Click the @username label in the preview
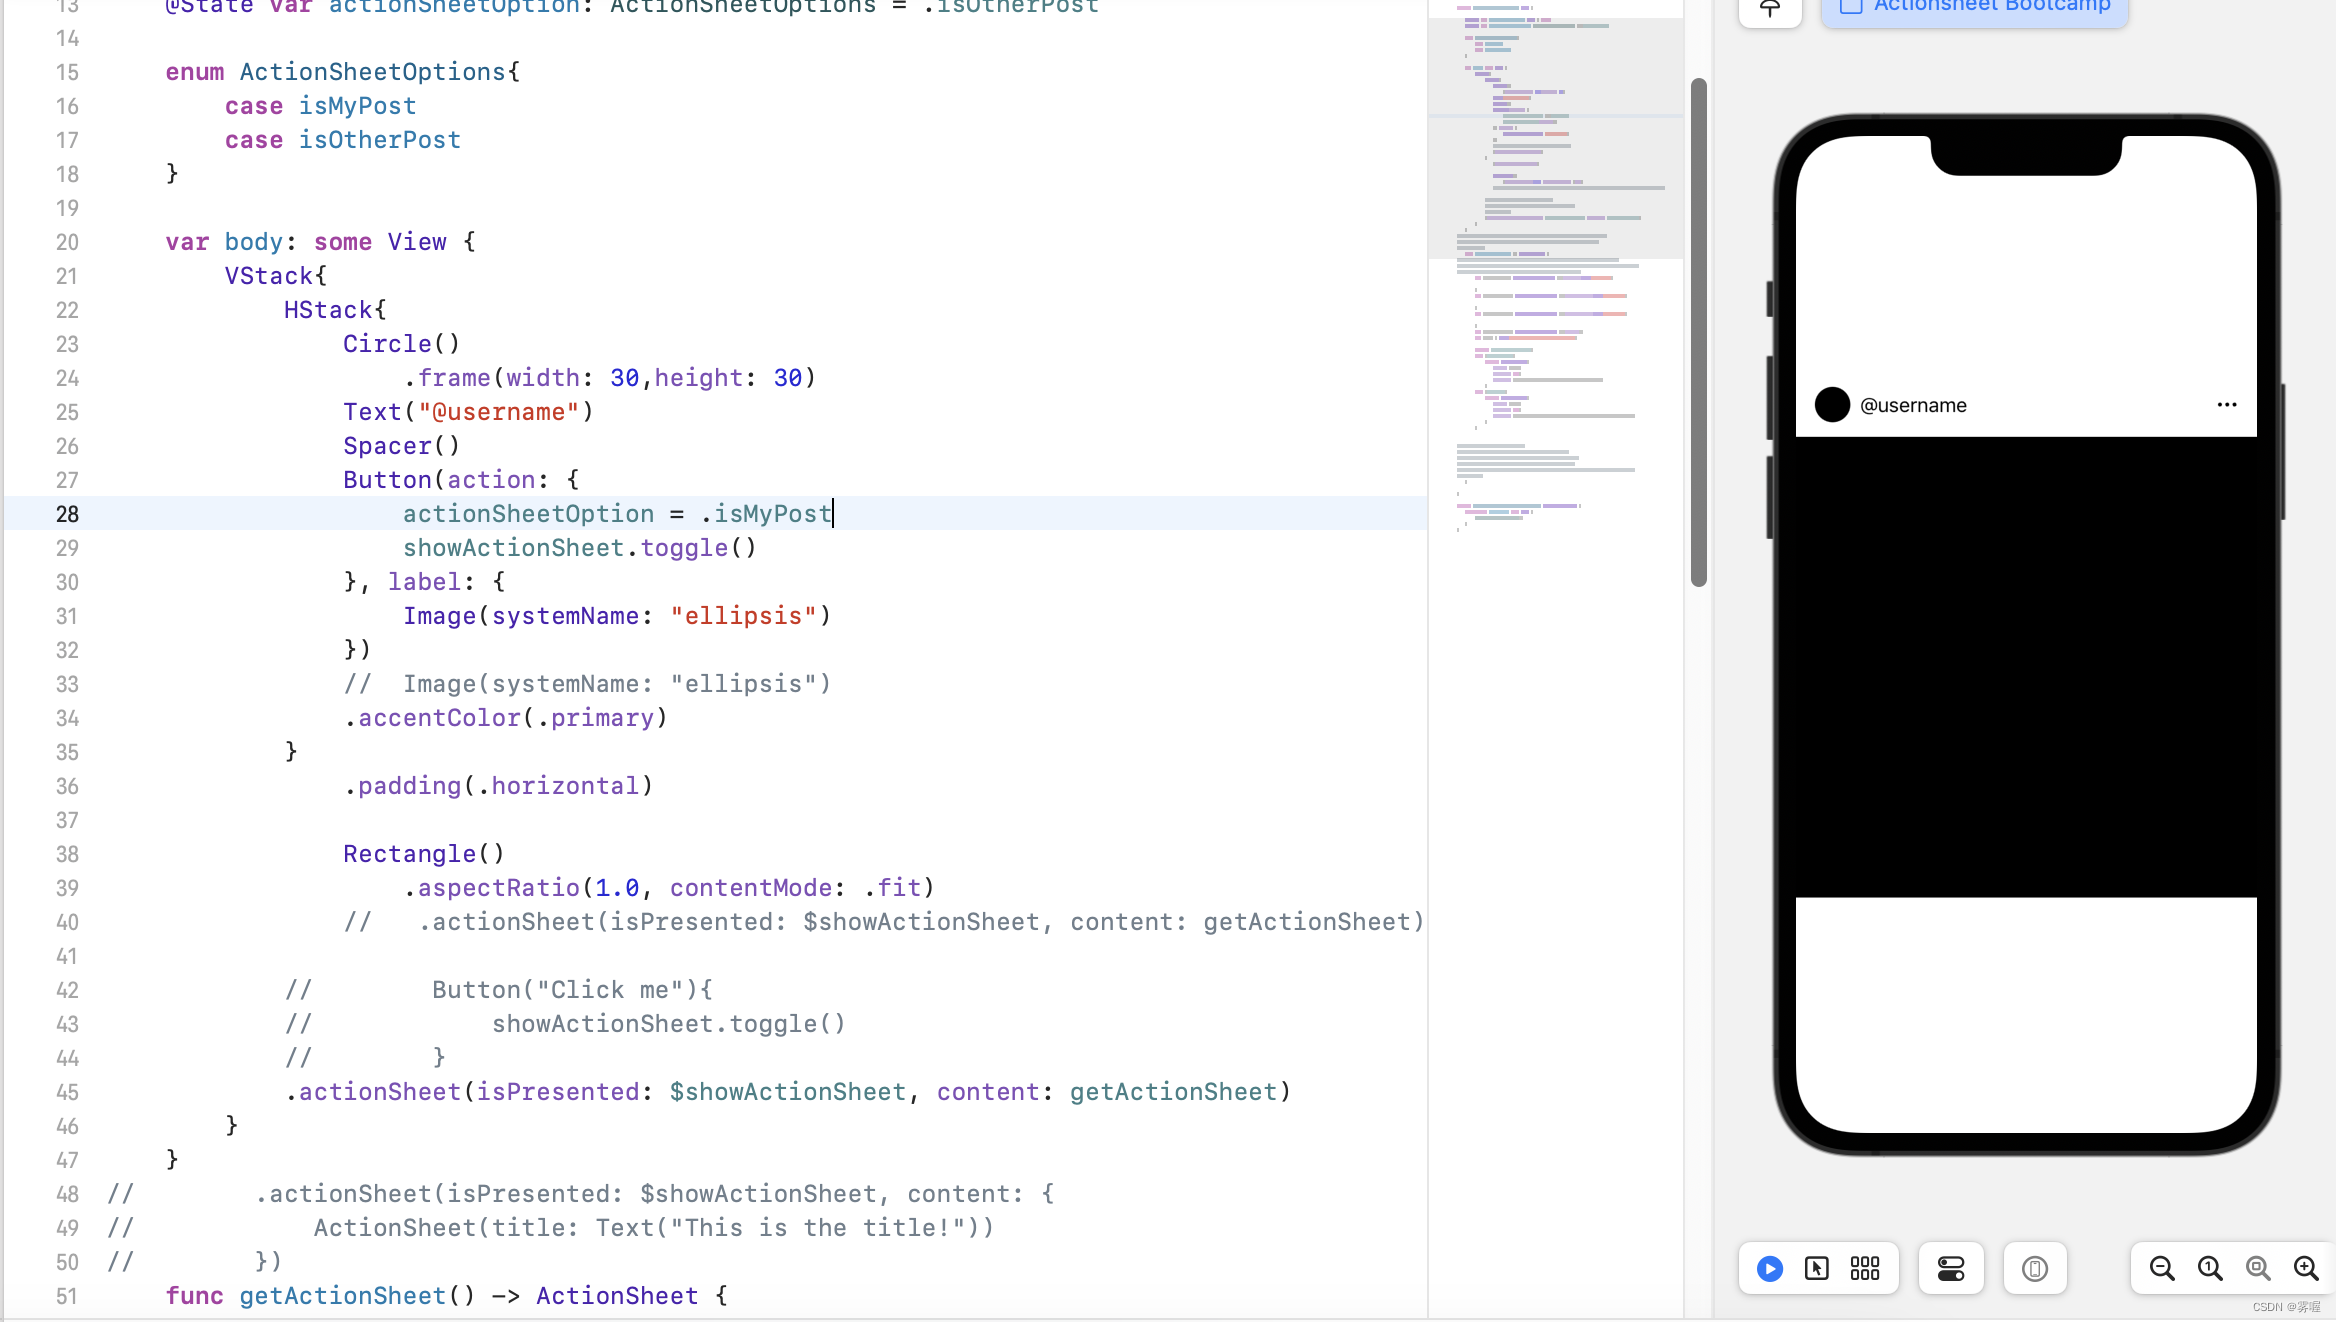Screen dimensions: 2336x1322 pos(1912,405)
